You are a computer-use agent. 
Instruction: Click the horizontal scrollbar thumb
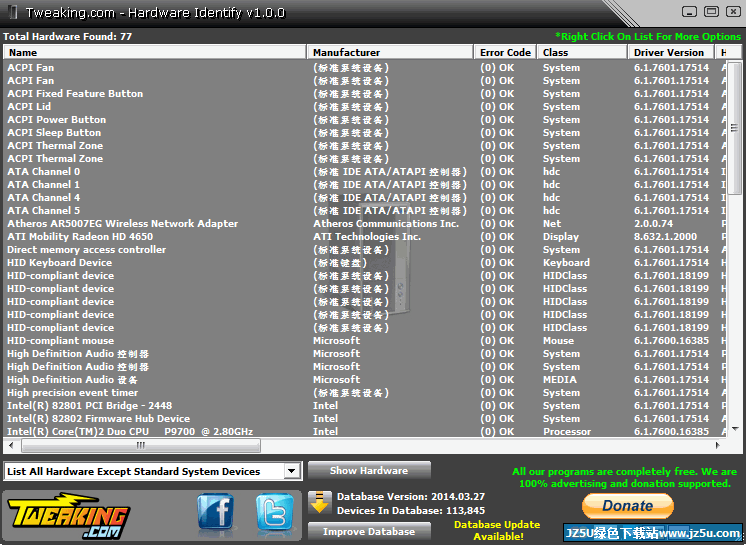pyautogui.click(x=141, y=446)
